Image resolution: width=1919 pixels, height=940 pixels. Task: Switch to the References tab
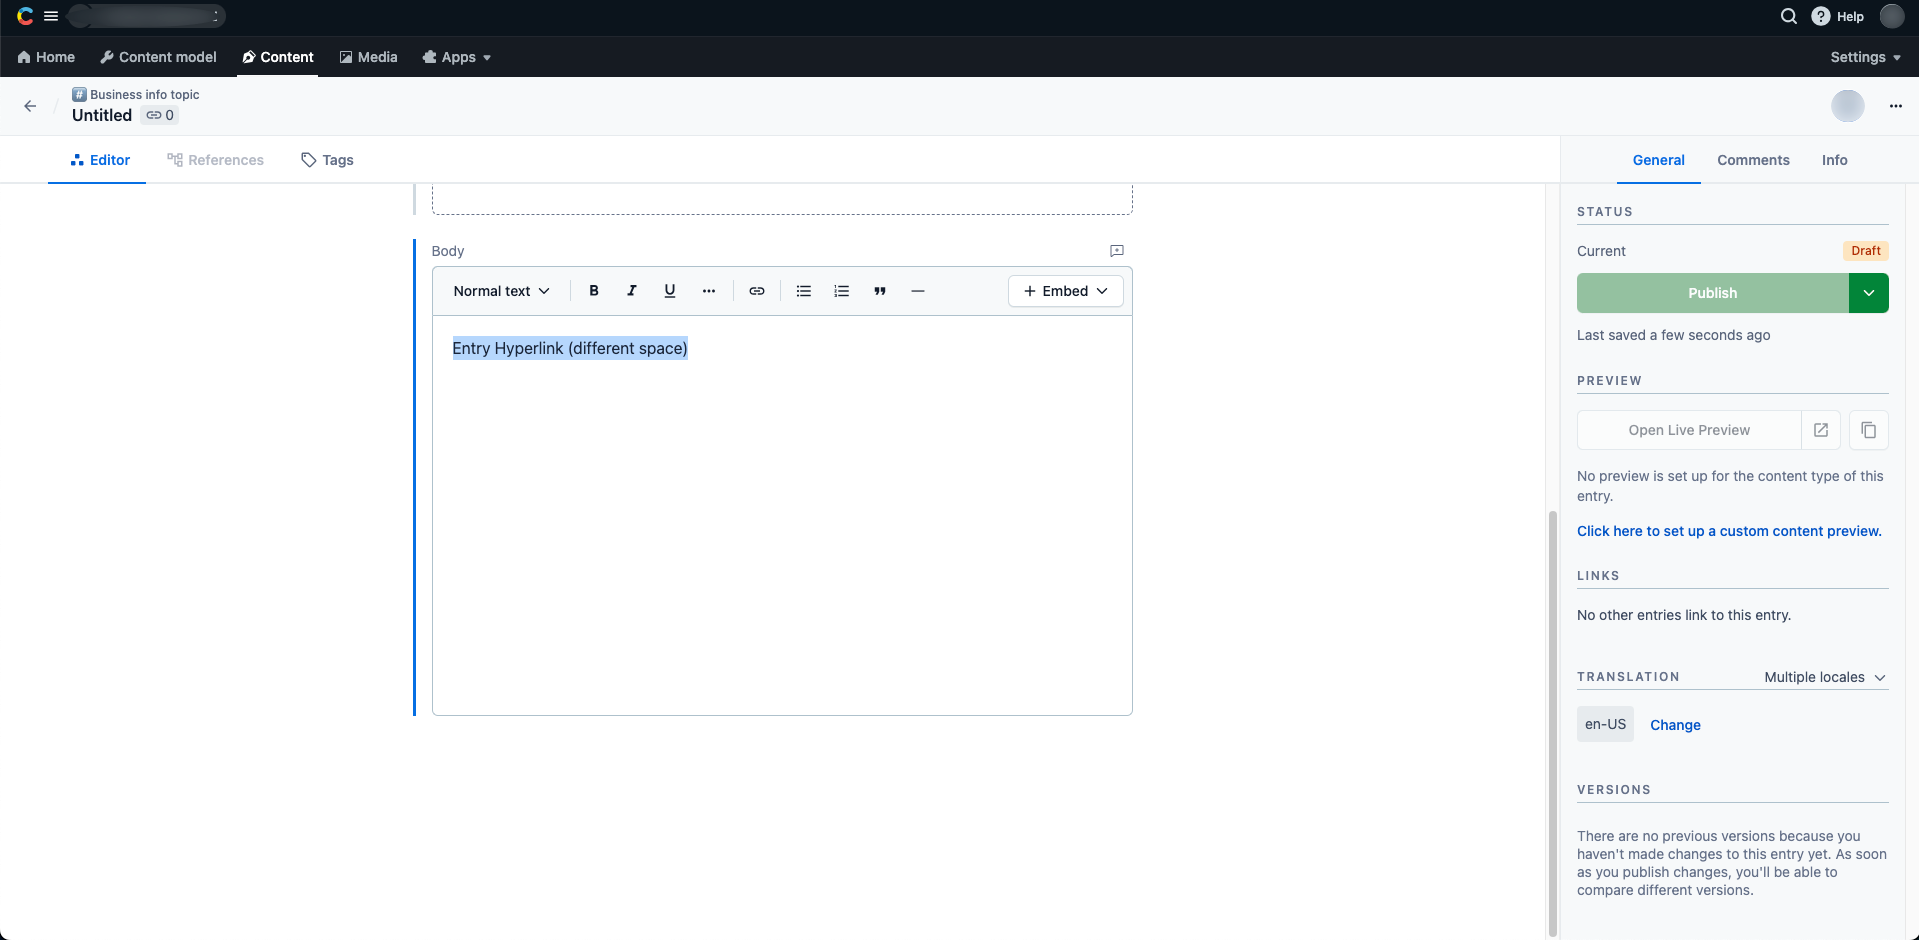click(x=215, y=160)
